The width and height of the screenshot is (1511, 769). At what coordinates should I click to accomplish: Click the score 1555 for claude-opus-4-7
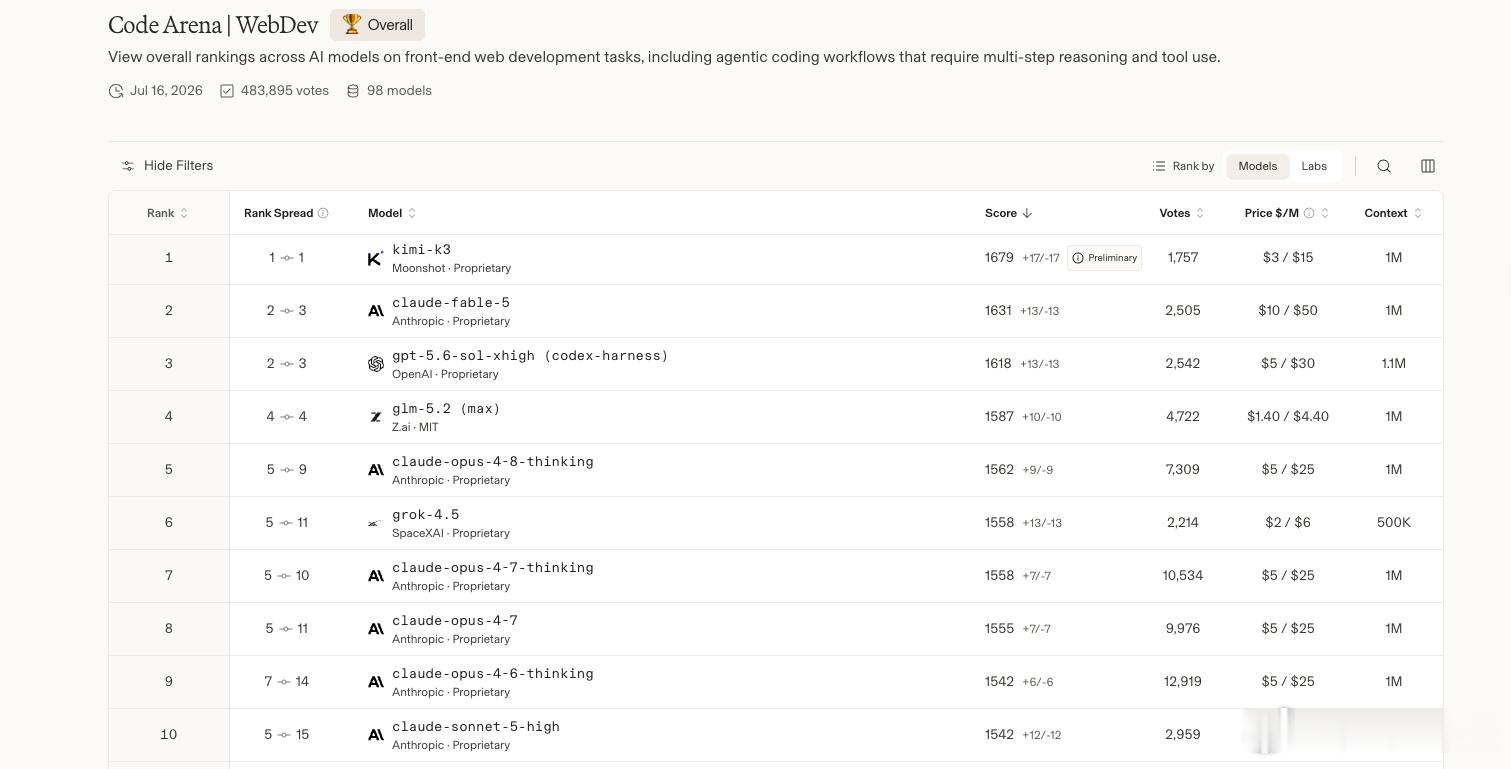[x=999, y=629]
